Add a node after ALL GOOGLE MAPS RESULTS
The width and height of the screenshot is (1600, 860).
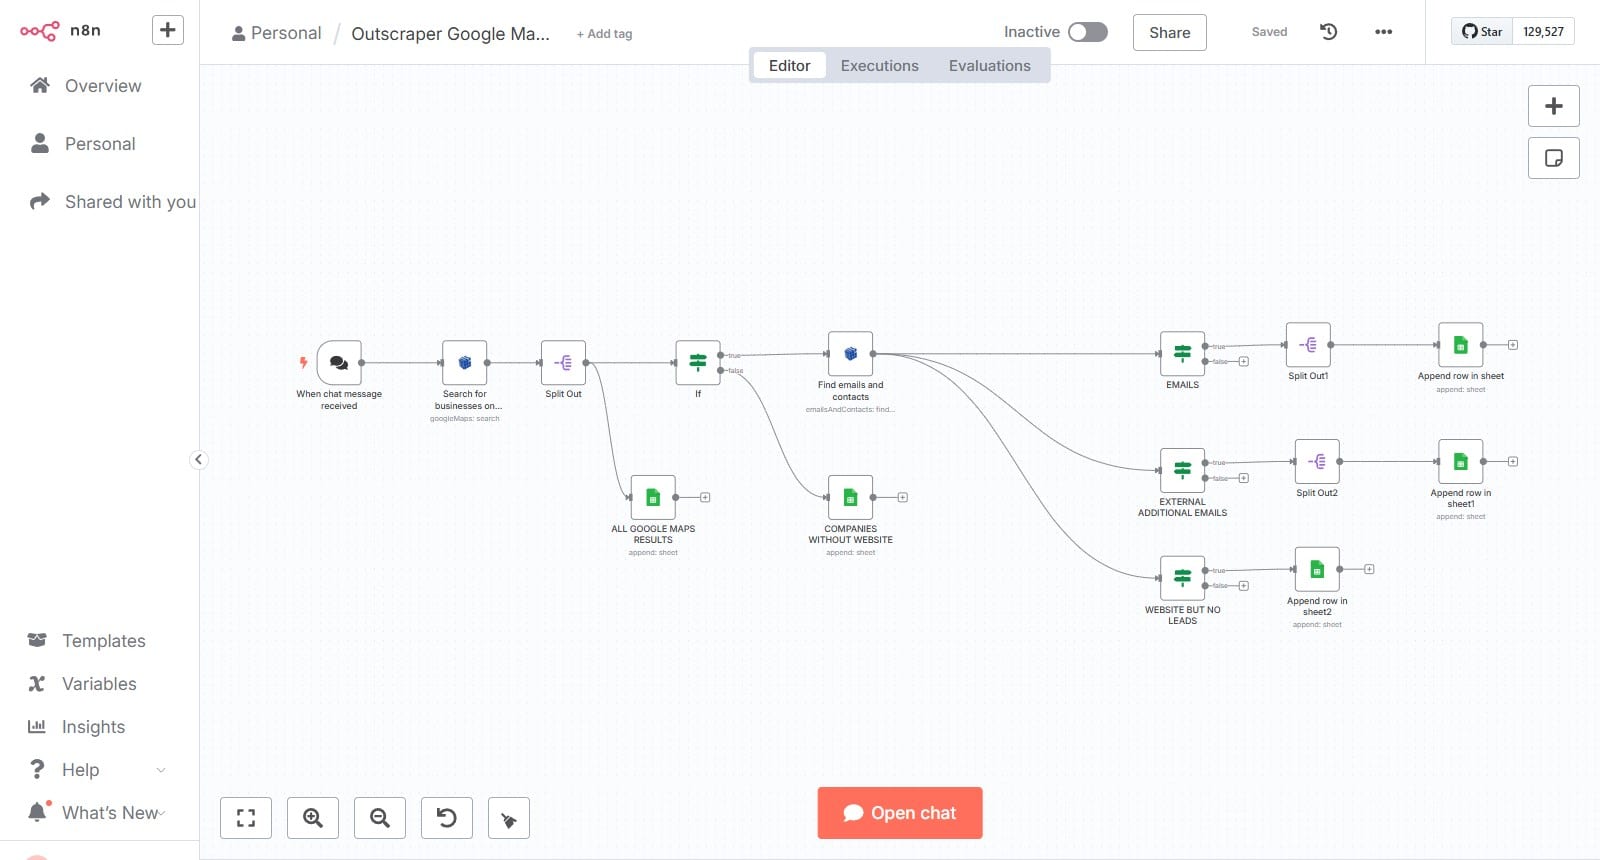pyautogui.click(x=705, y=497)
